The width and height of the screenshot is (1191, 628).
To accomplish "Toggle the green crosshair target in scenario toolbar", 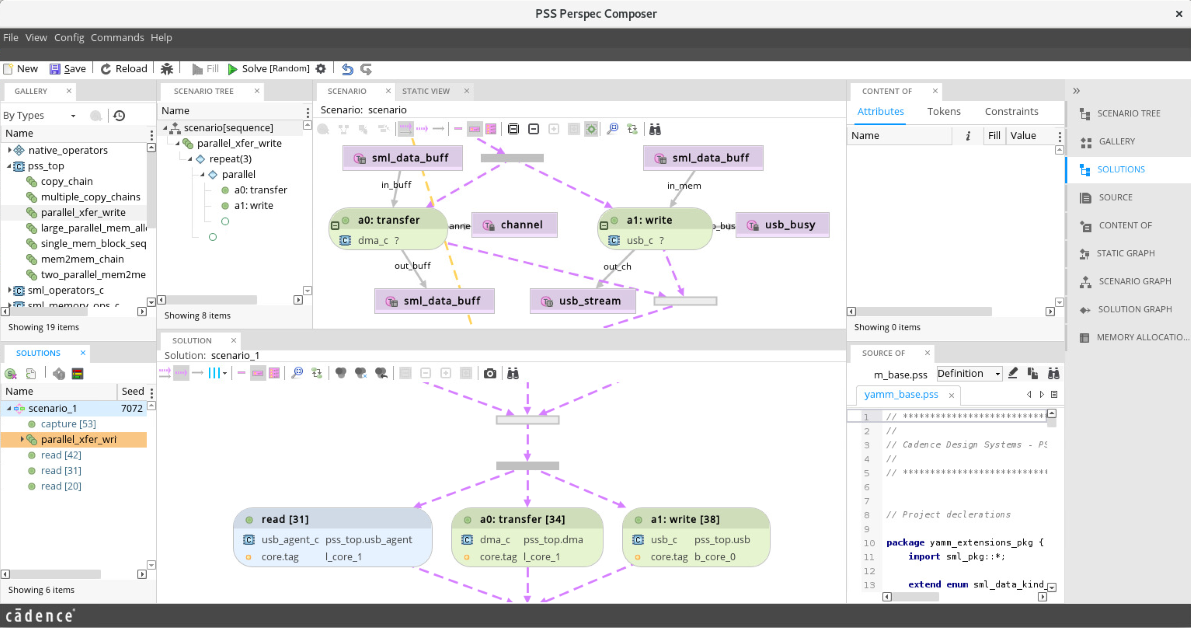I will pyautogui.click(x=591, y=128).
